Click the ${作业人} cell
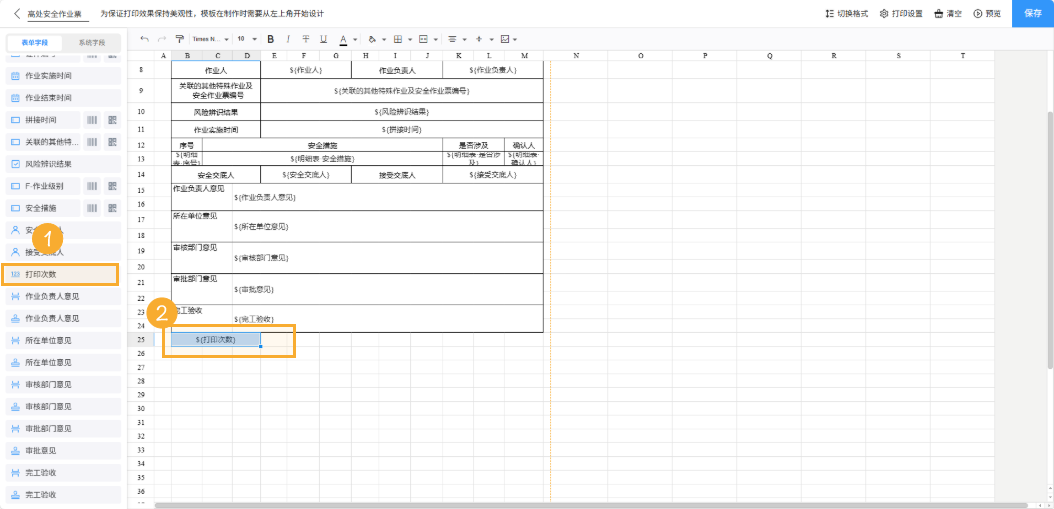Screen dimensions: 1054x509 point(306,70)
